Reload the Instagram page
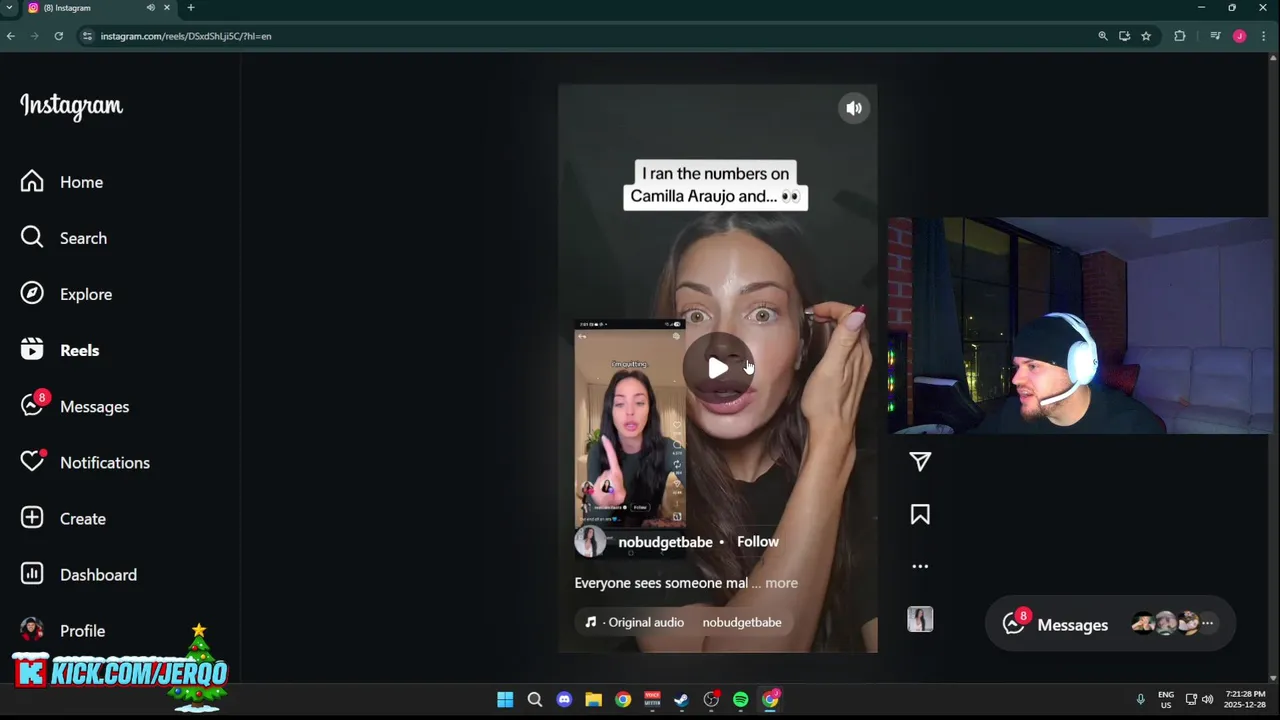 (59, 36)
